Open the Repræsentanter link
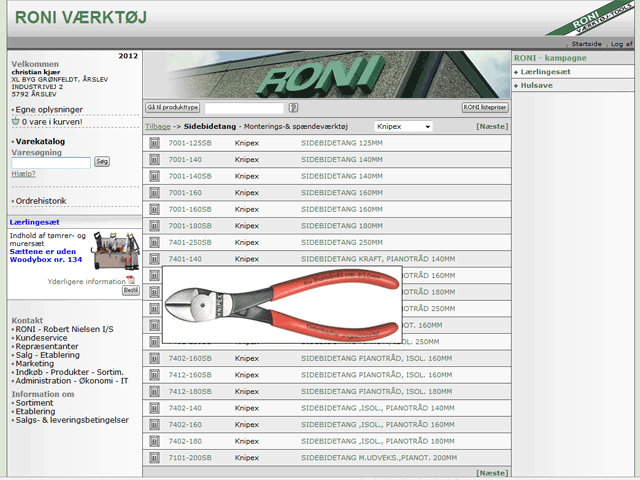The width and height of the screenshot is (640, 480). pos(47,347)
